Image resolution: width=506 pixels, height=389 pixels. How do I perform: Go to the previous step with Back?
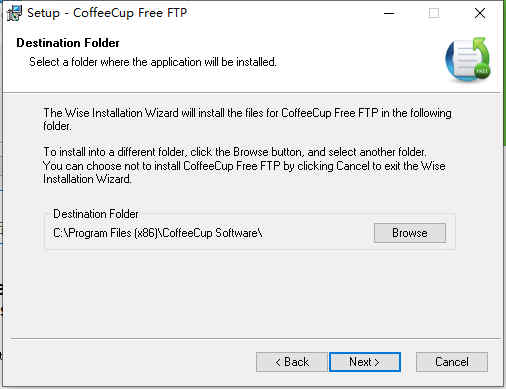coord(292,362)
